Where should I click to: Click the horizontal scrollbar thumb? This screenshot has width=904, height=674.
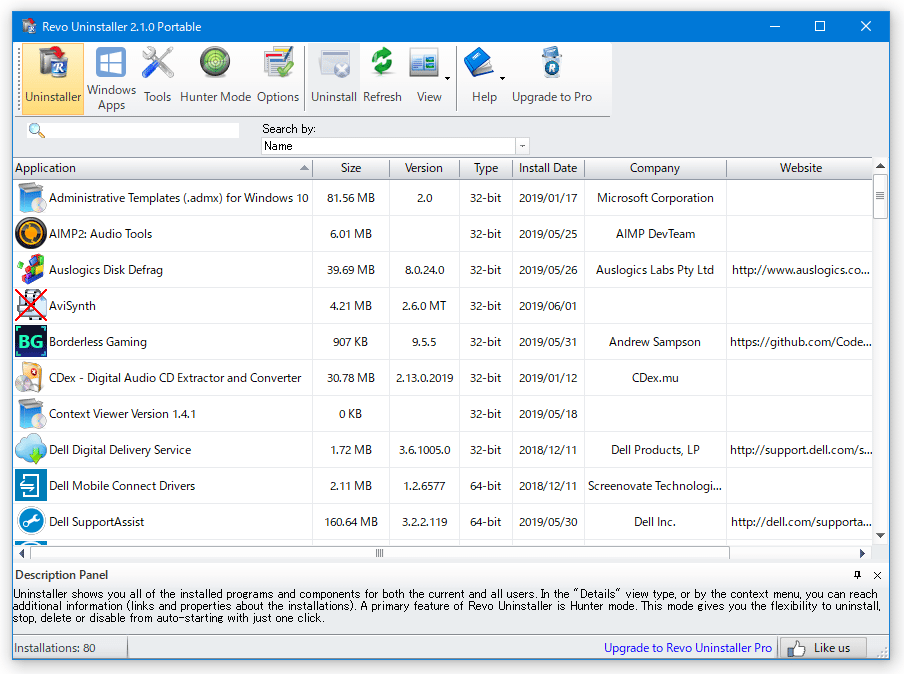(x=379, y=553)
